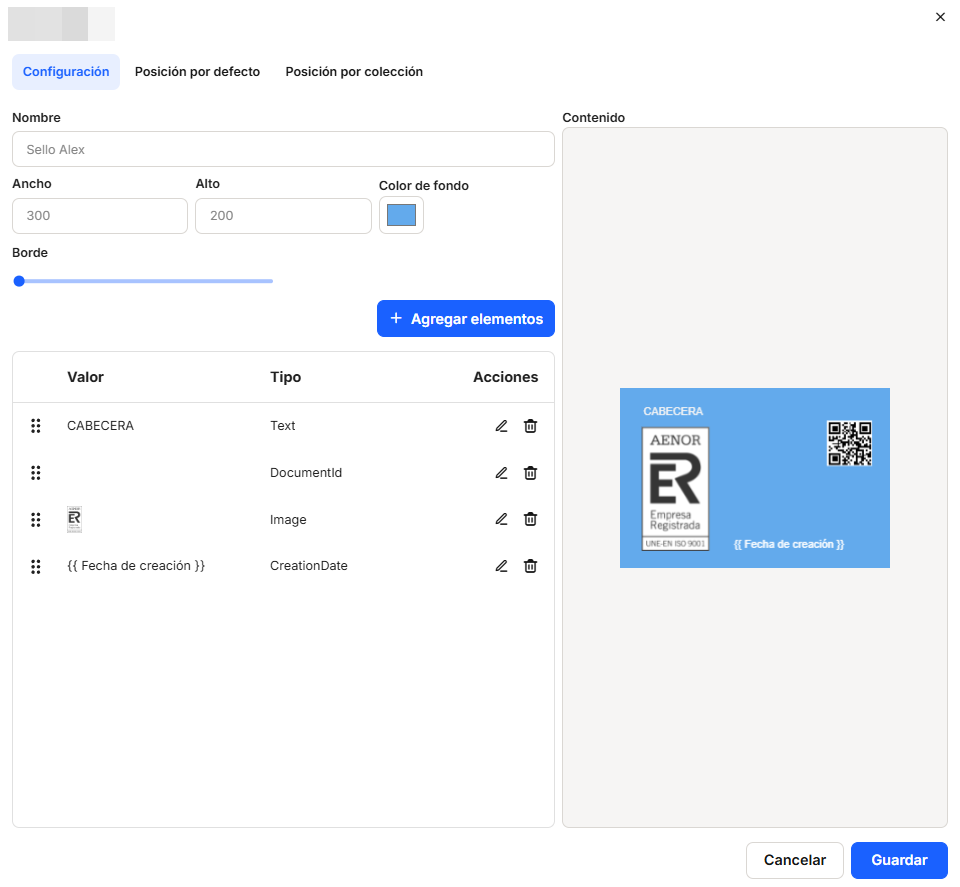Switch to Posición por defecto tab
The image size is (960, 887).
[197, 72]
